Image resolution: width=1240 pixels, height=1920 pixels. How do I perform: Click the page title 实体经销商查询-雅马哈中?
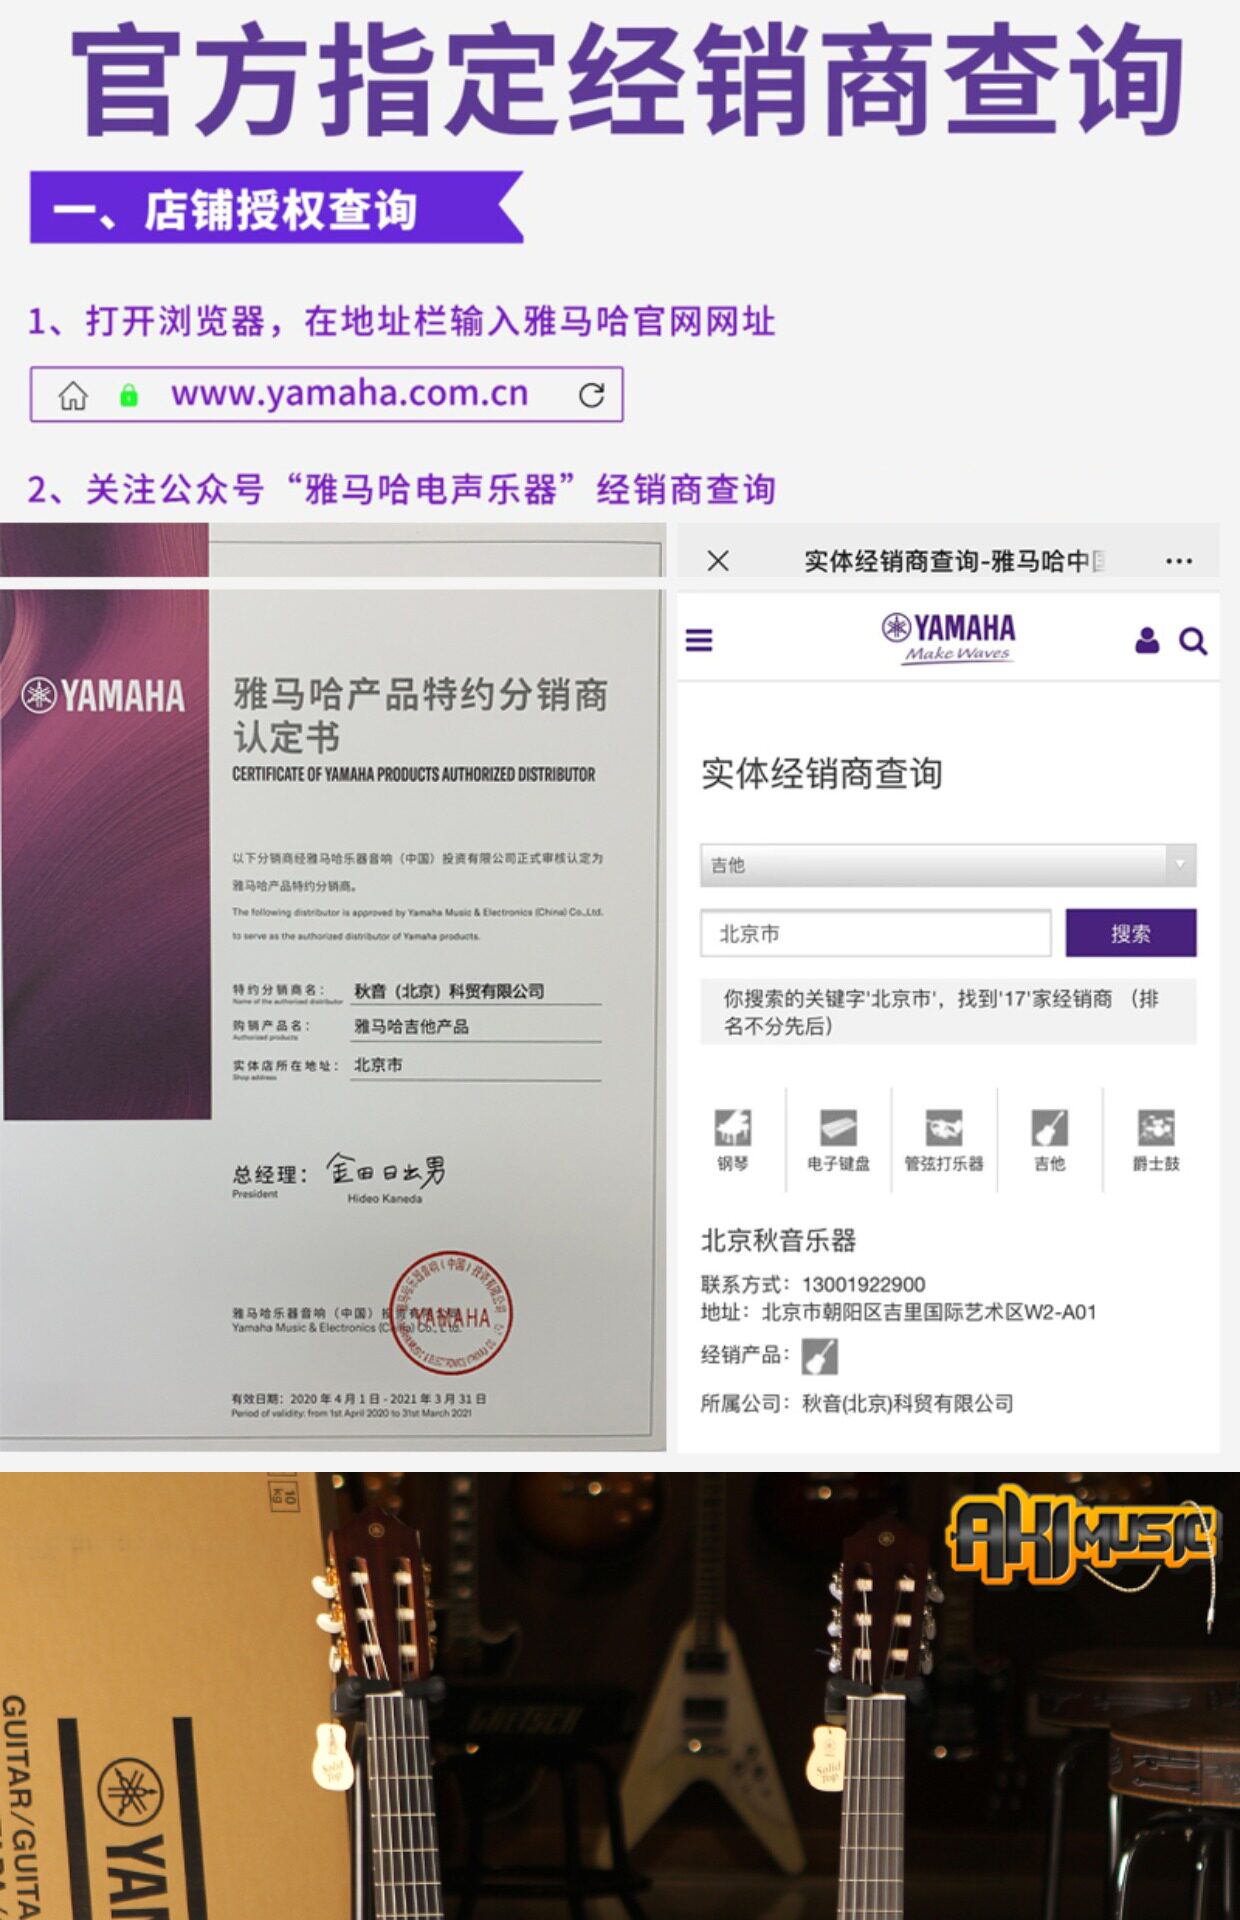pos(954,561)
